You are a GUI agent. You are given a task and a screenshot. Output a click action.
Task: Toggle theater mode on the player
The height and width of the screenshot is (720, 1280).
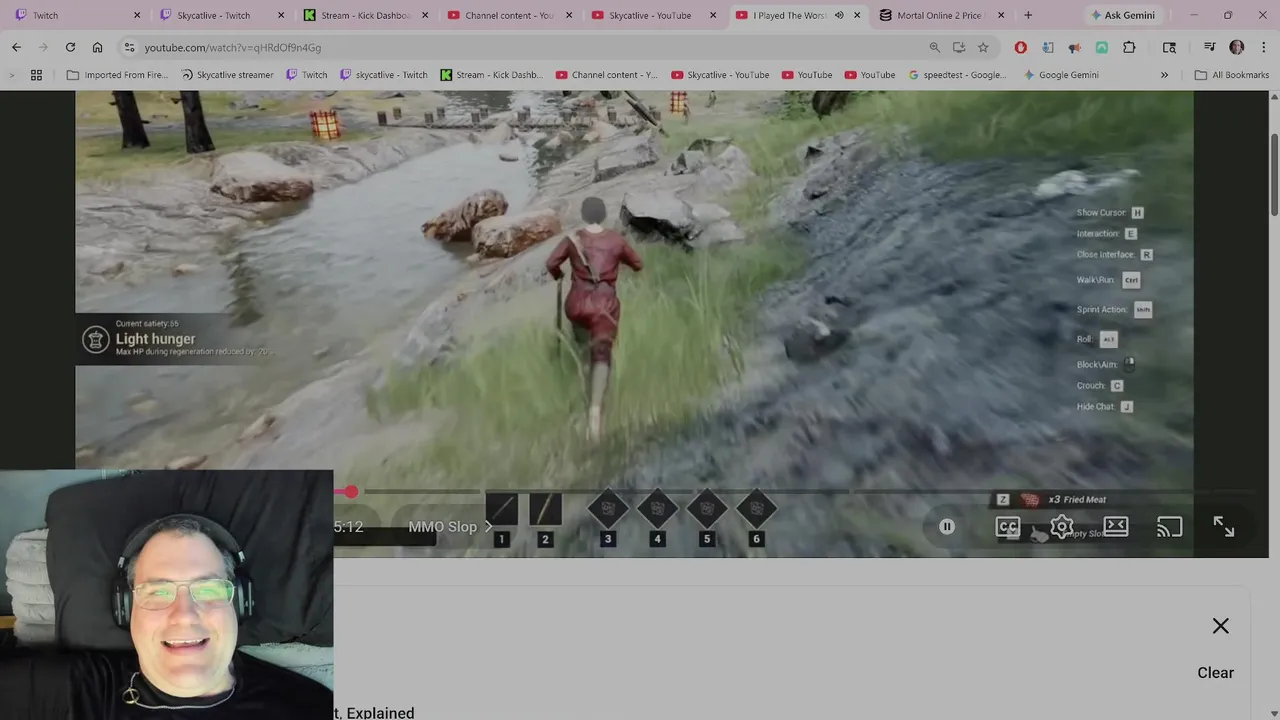point(1116,527)
